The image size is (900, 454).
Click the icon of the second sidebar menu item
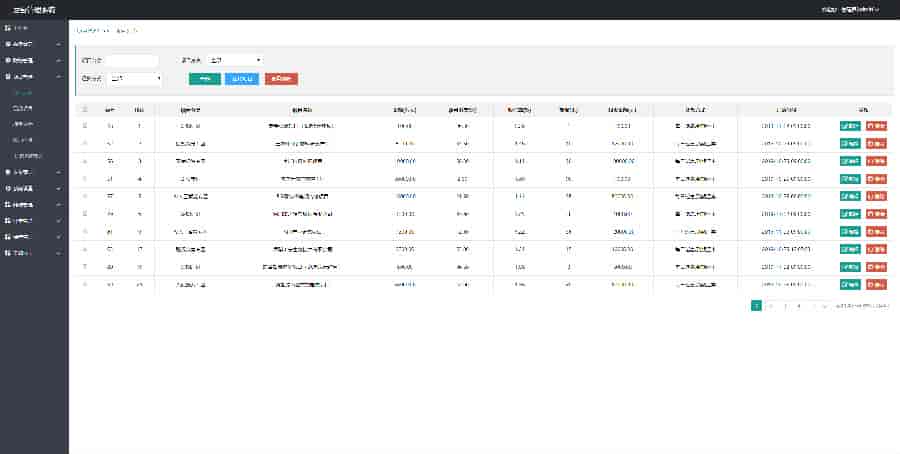point(8,44)
